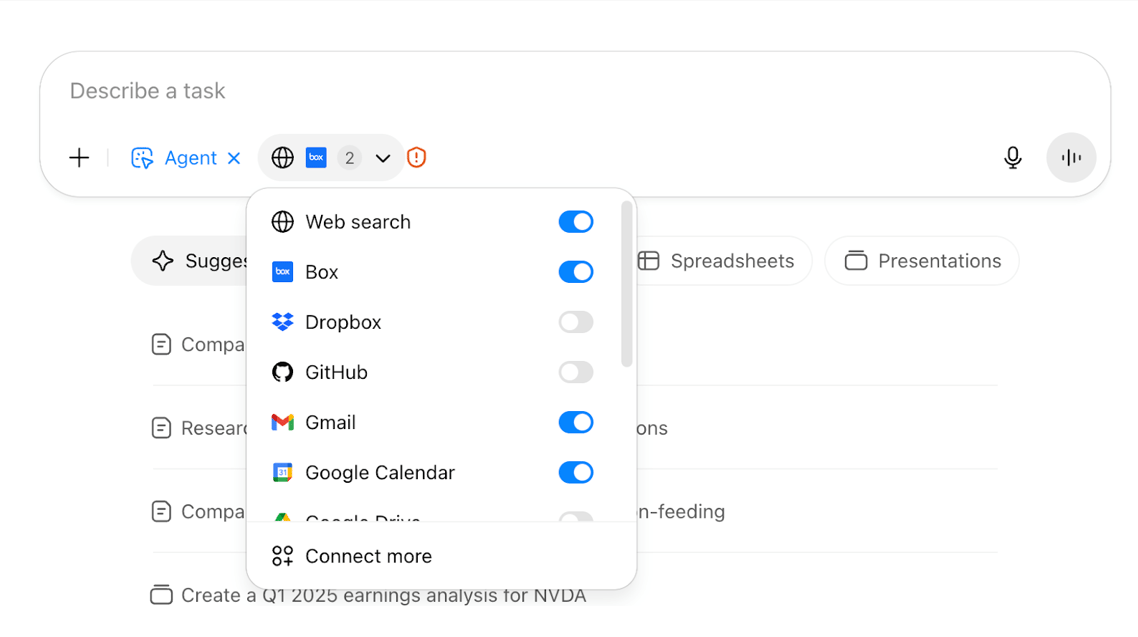This screenshot has height=637, width=1138.
Task: Click the connectors list scrollbar
Action: tap(626, 284)
